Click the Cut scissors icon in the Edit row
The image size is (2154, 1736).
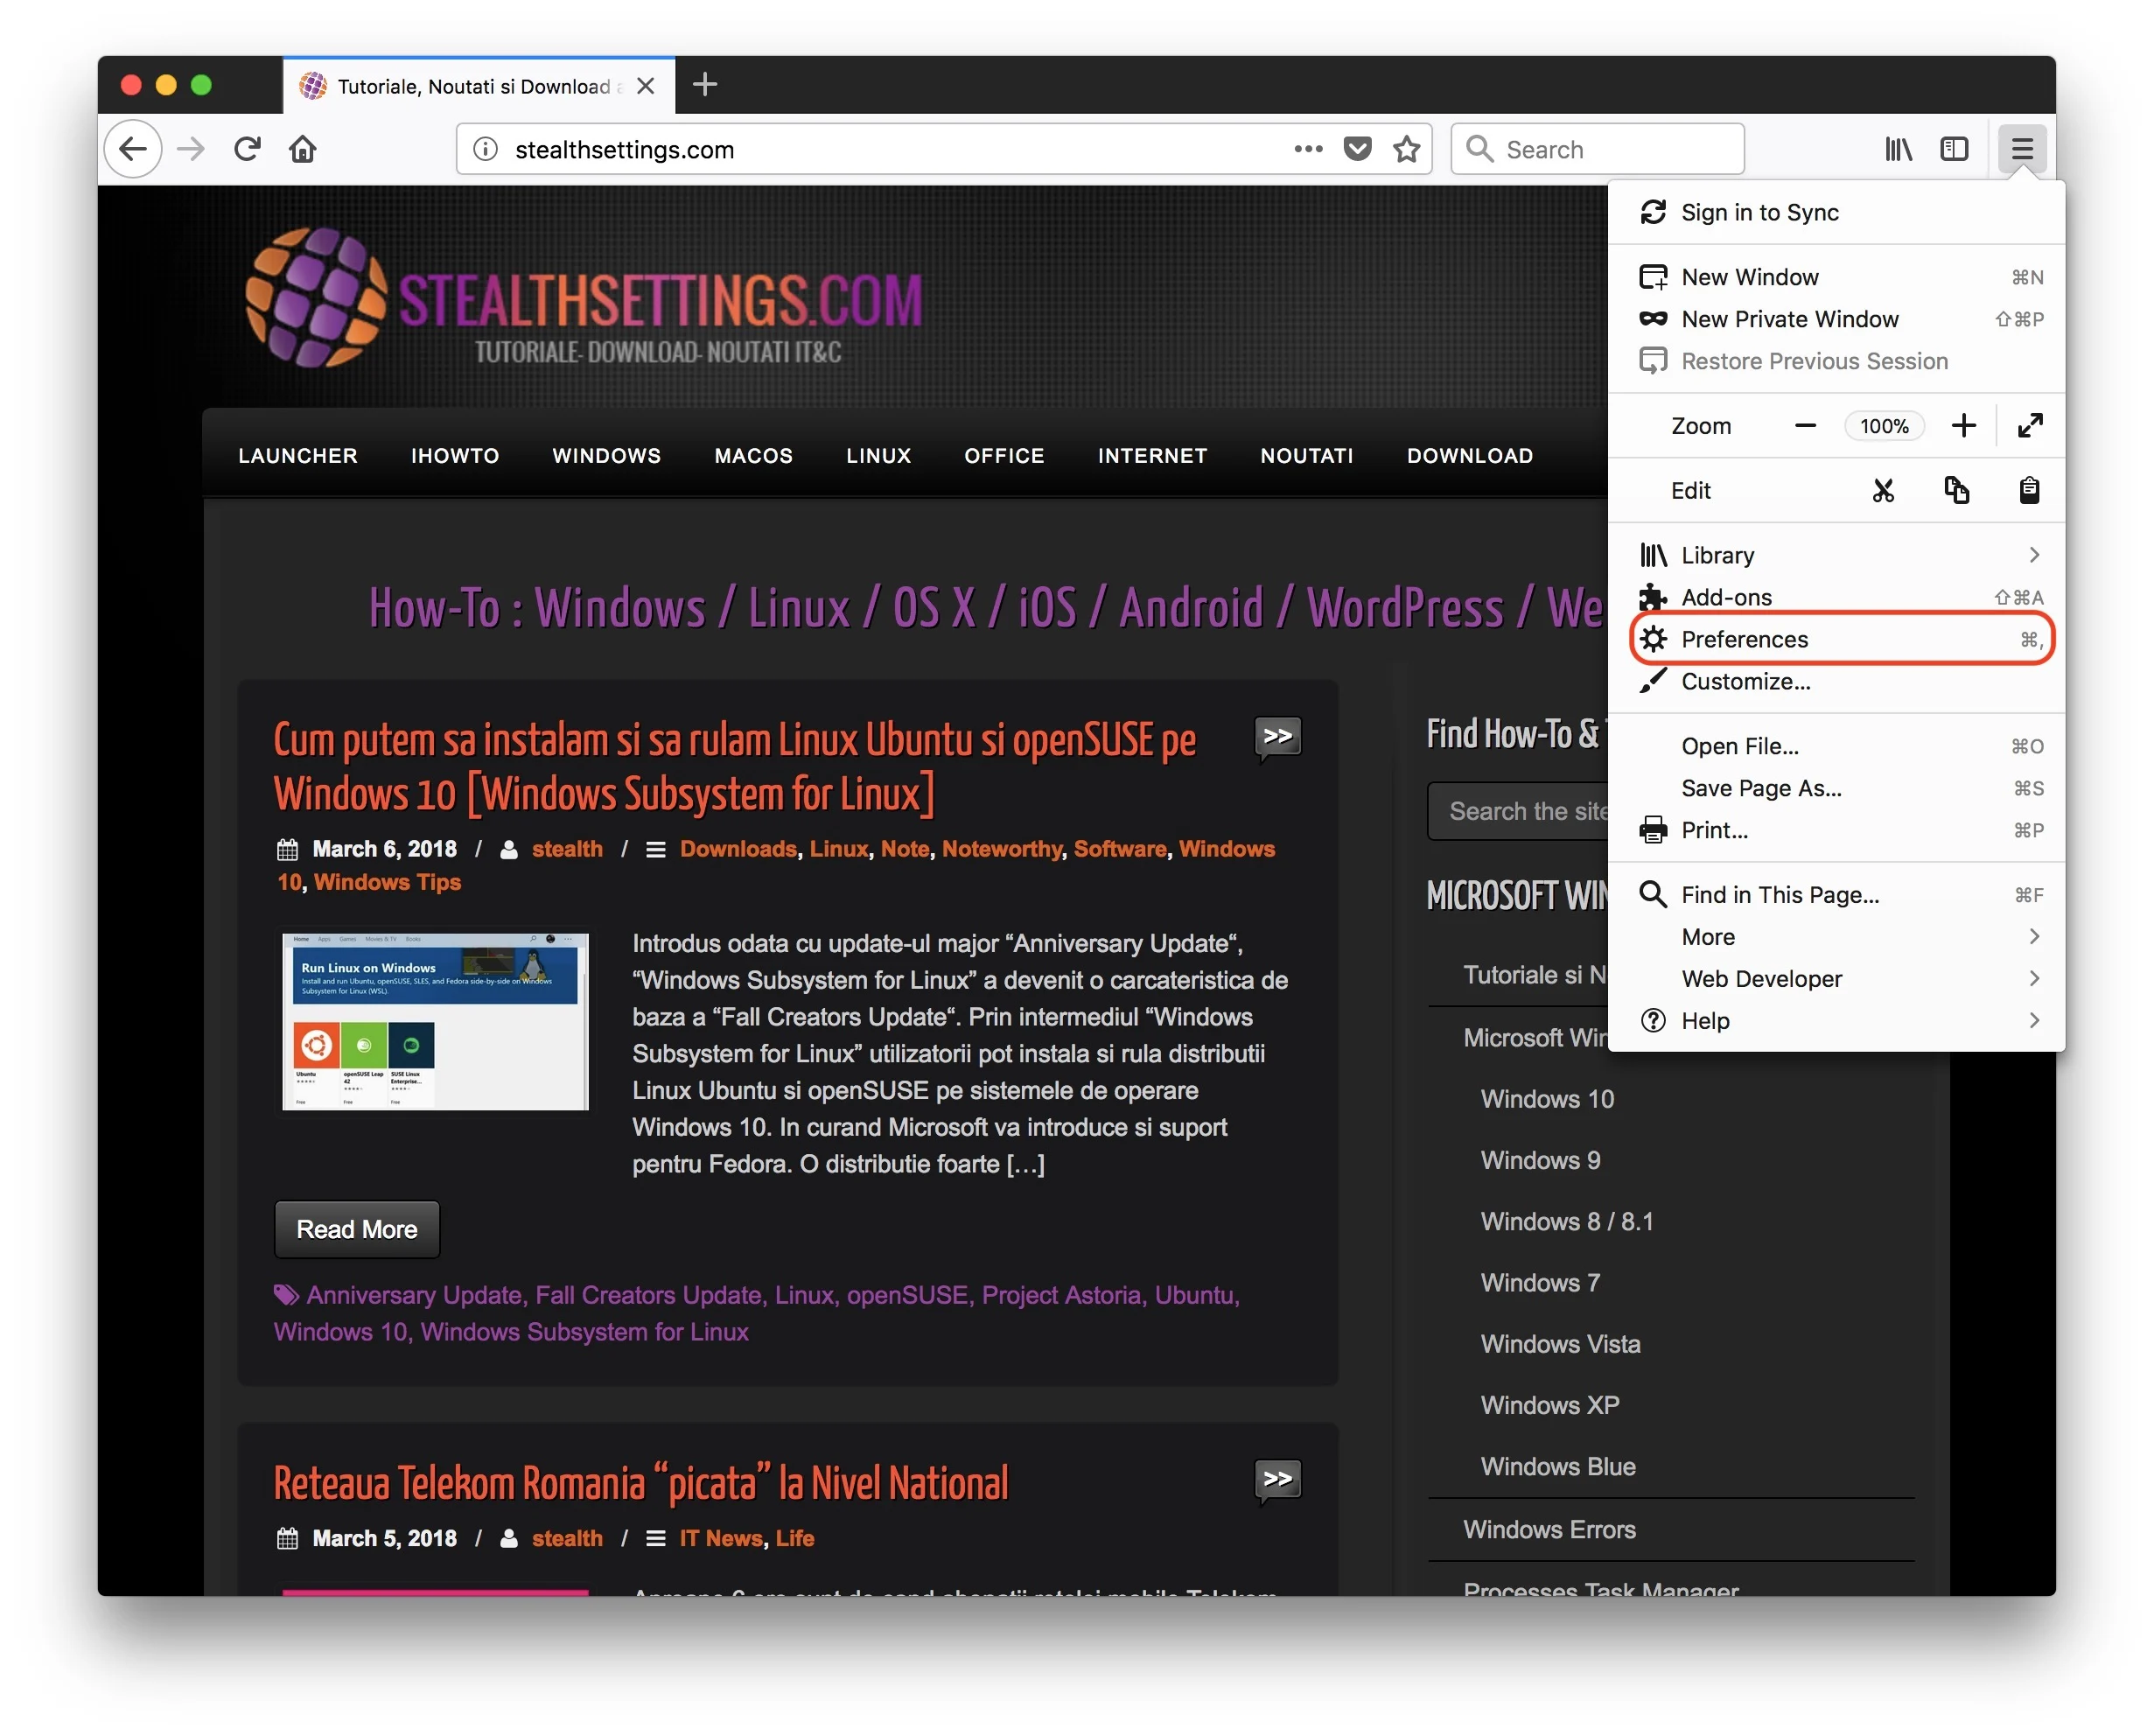click(1882, 490)
